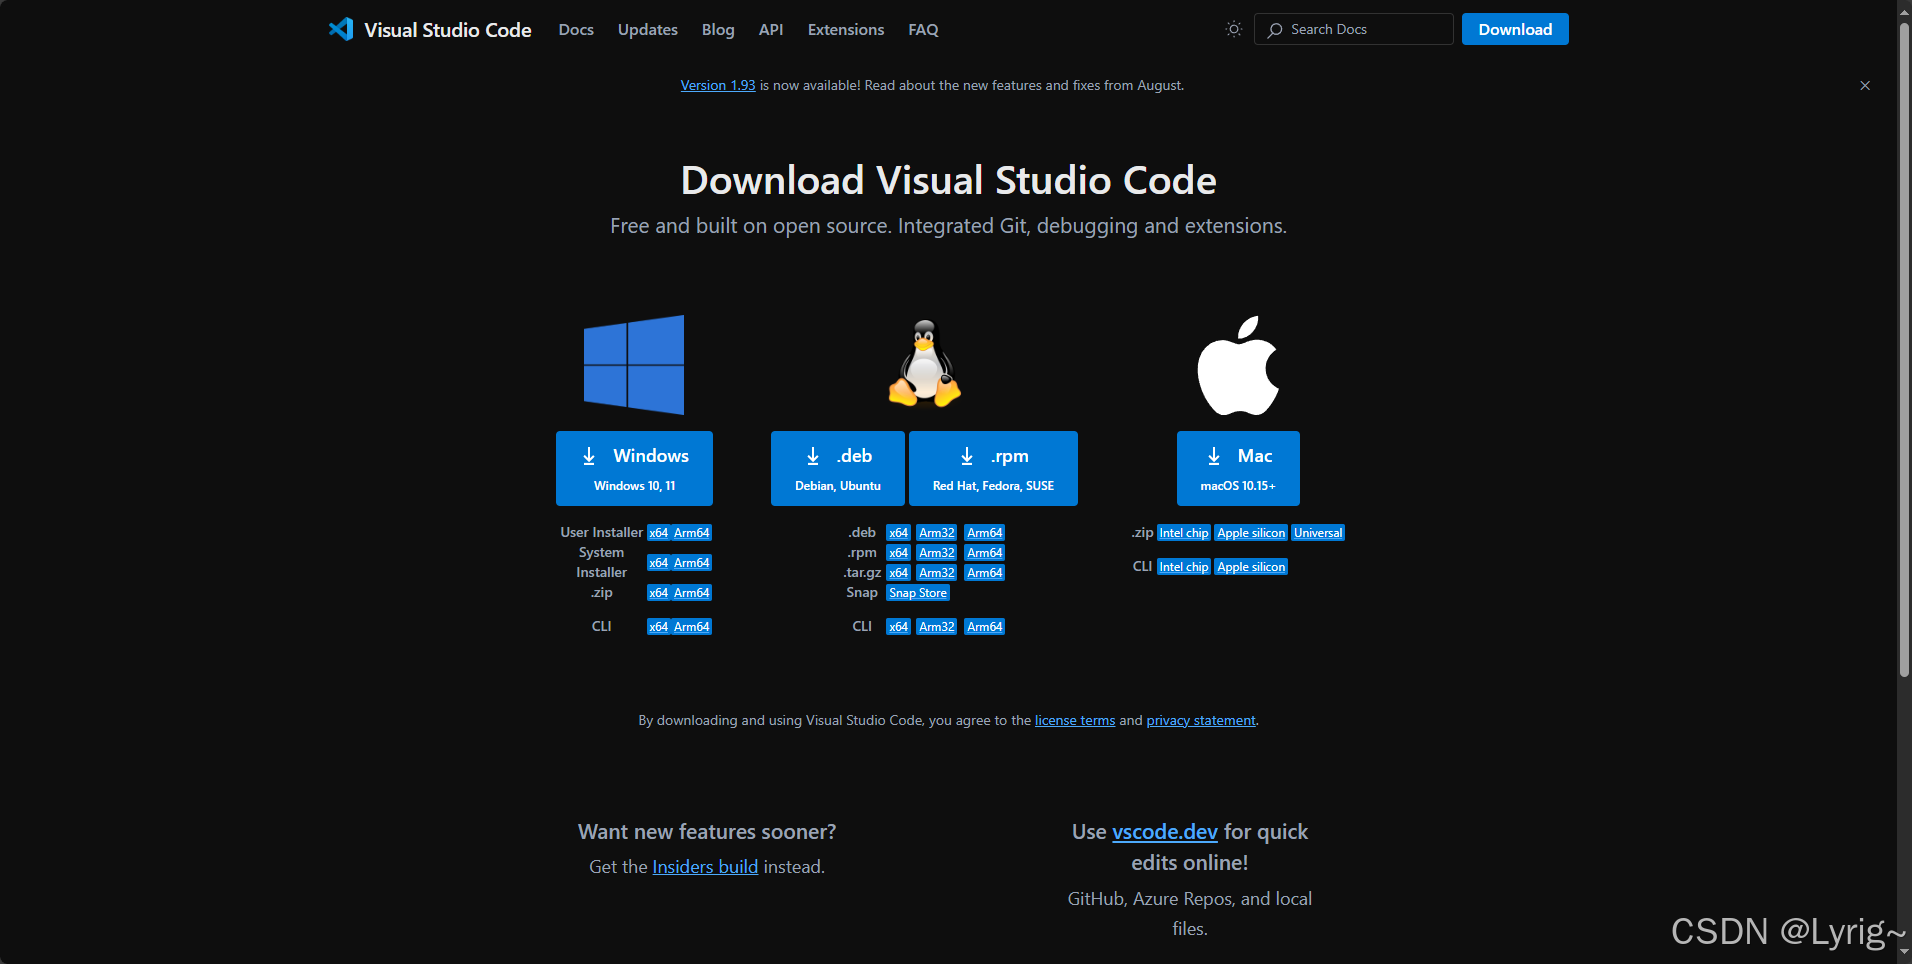Open the FAQ page
The image size is (1912, 964).
[x=923, y=30]
